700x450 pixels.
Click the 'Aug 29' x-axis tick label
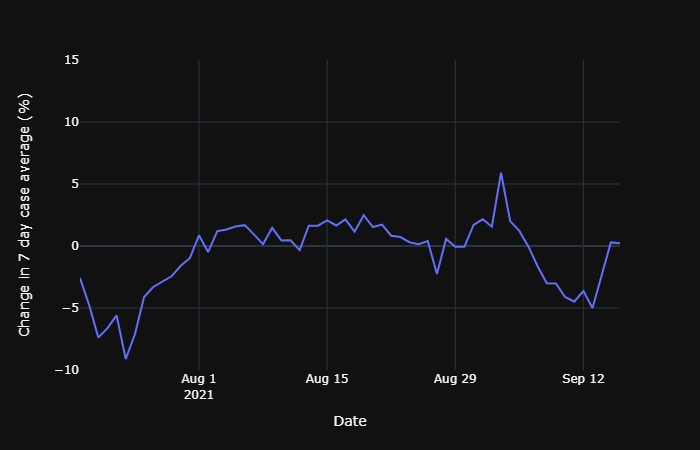click(455, 379)
